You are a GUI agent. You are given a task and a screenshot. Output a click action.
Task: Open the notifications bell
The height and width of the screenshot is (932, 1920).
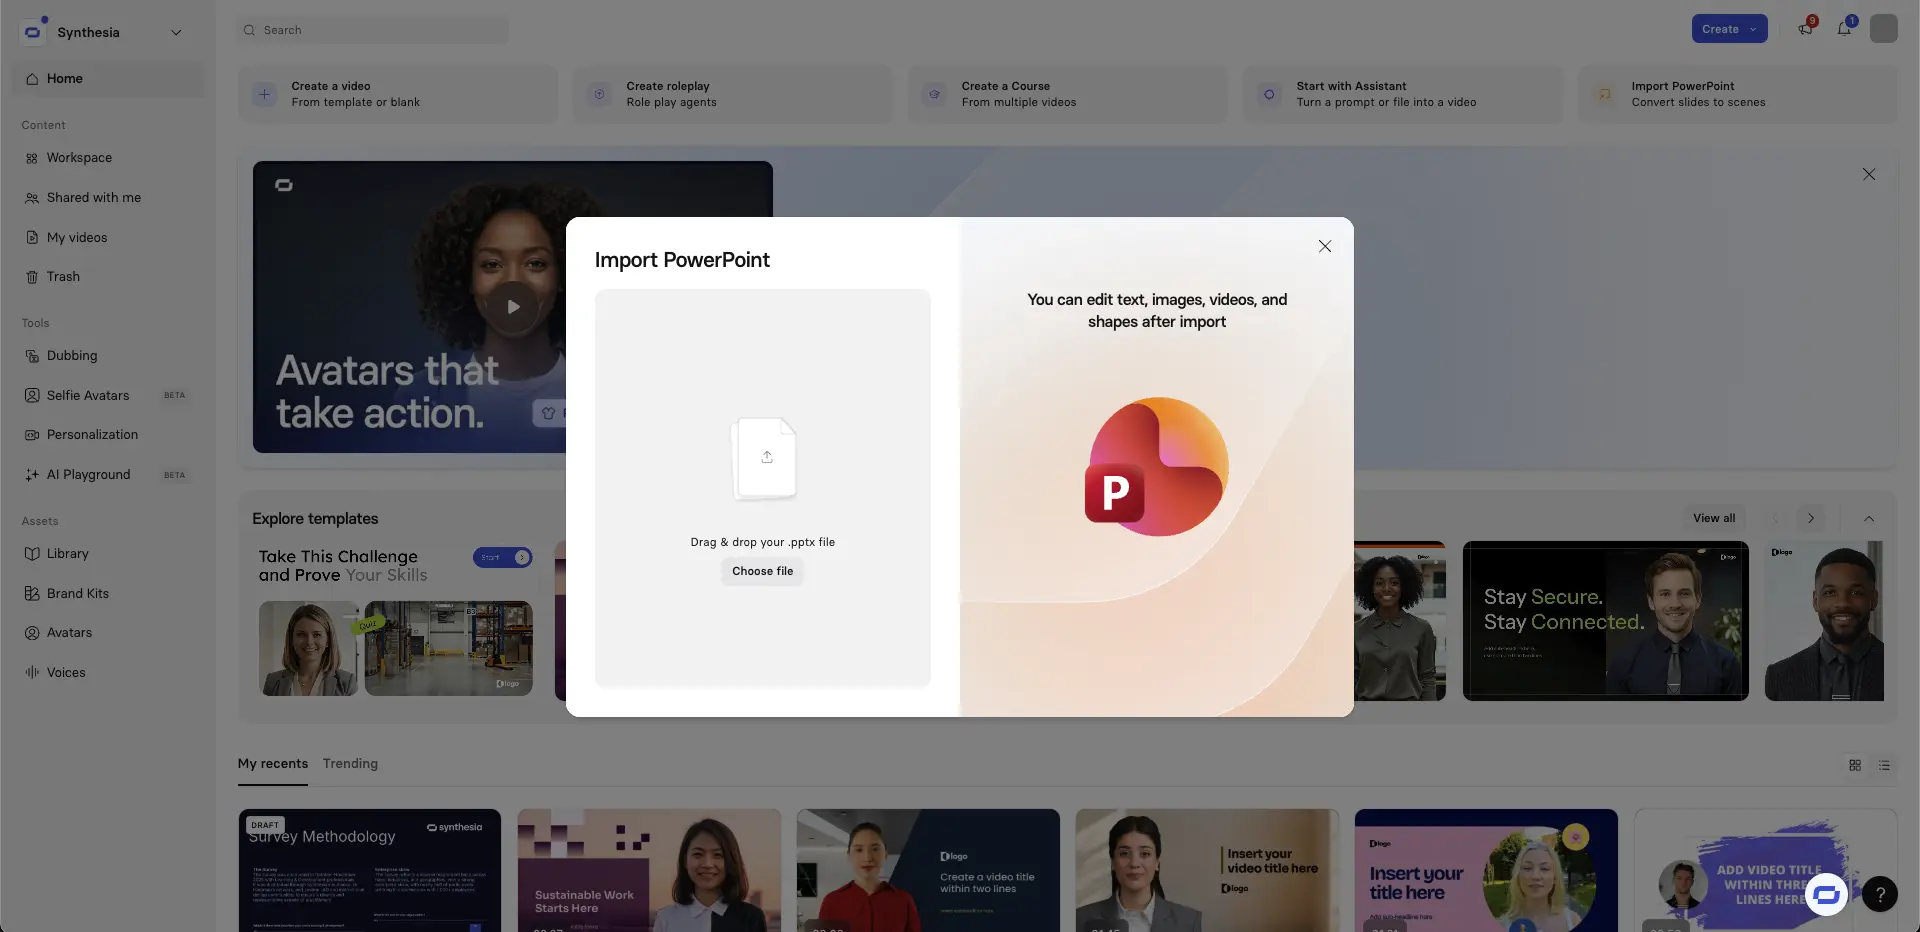(1844, 29)
